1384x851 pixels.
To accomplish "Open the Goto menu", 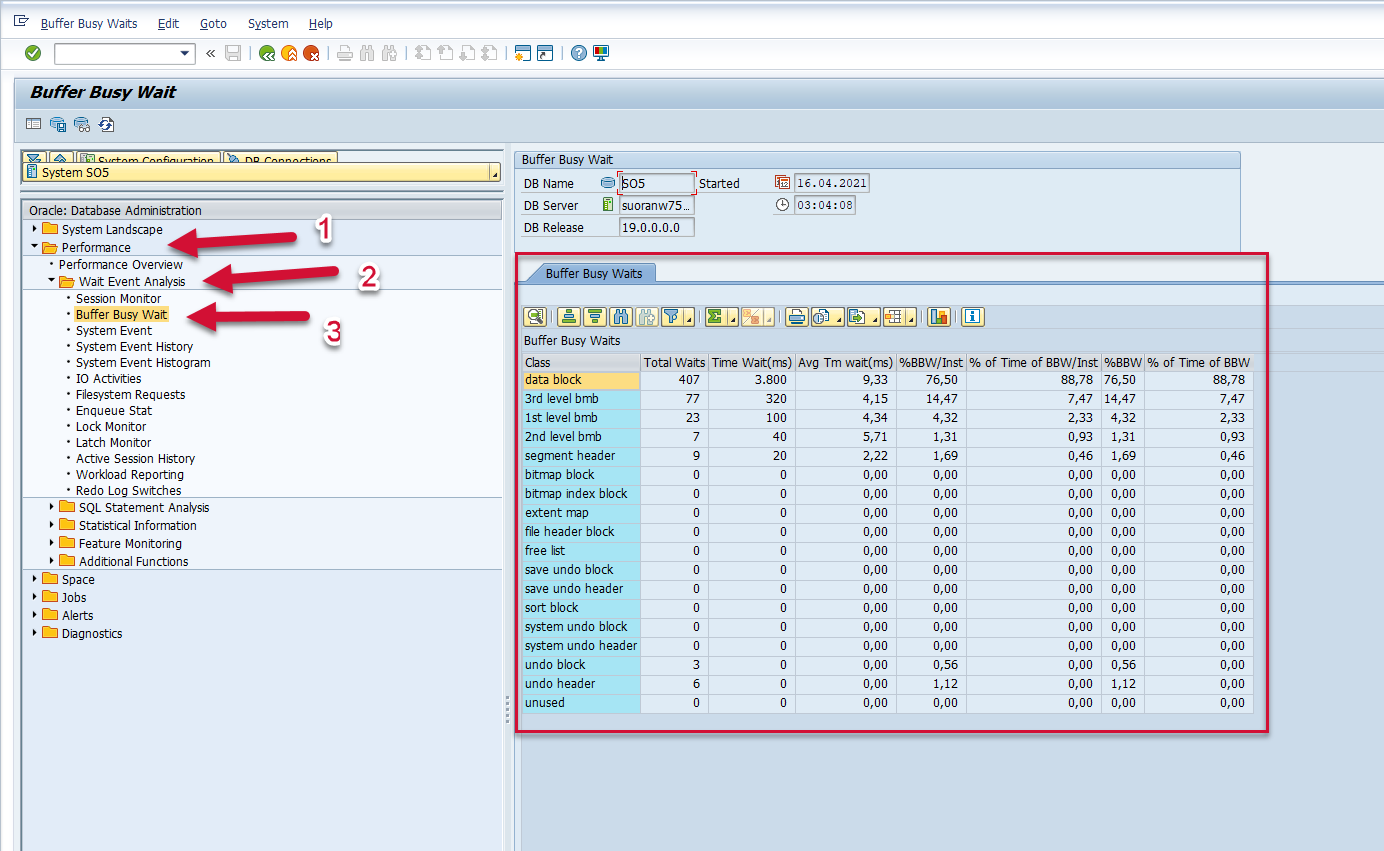I will (213, 23).
